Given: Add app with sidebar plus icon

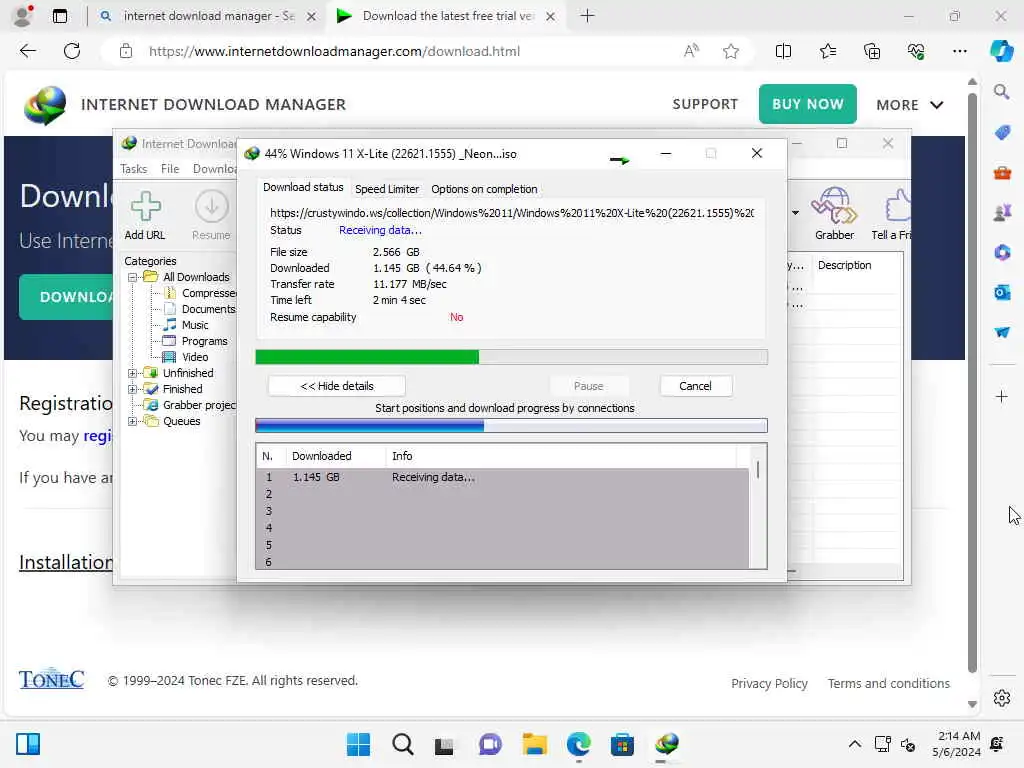Looking at the screenshot, I should point(1001,396).
